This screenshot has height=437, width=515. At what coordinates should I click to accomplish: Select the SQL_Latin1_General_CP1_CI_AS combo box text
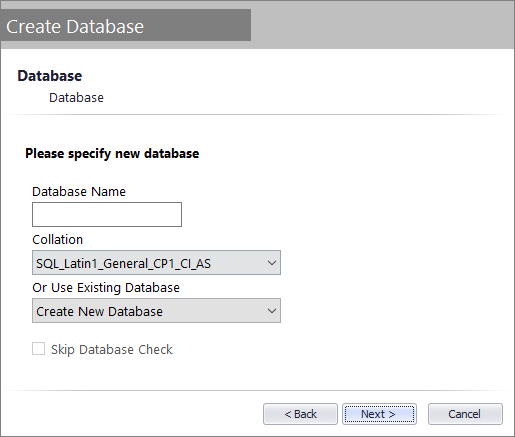pos(123,264)
